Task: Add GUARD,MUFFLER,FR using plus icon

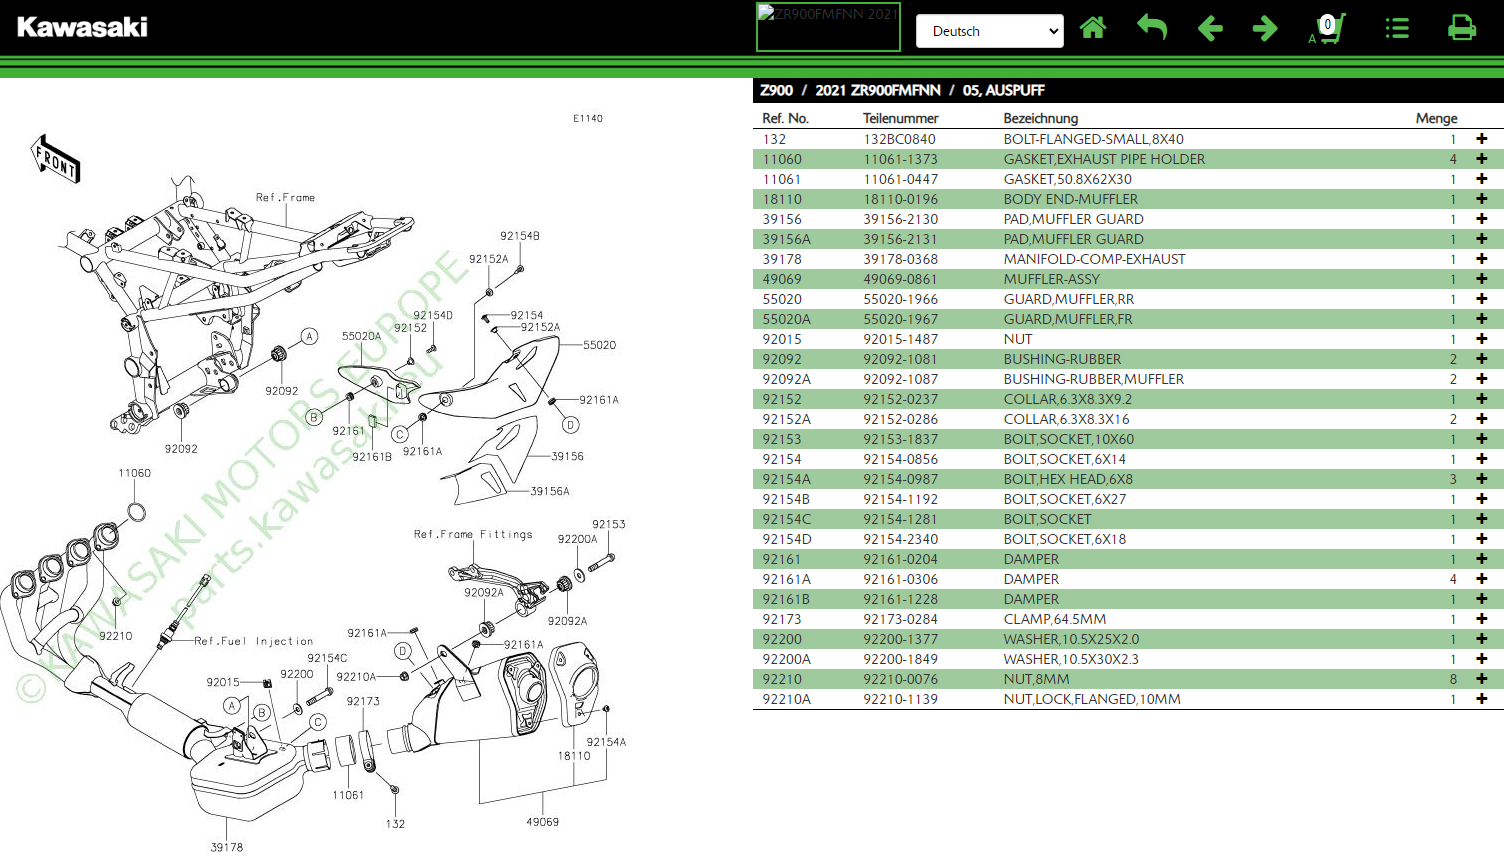Action: point(1481,319)
